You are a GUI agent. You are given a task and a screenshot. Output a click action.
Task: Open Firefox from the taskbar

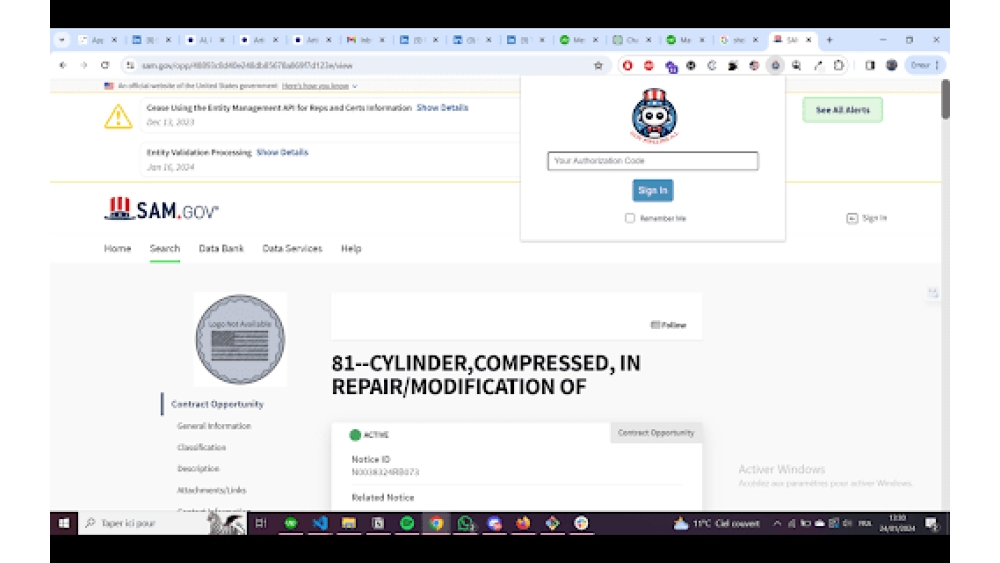523,523
